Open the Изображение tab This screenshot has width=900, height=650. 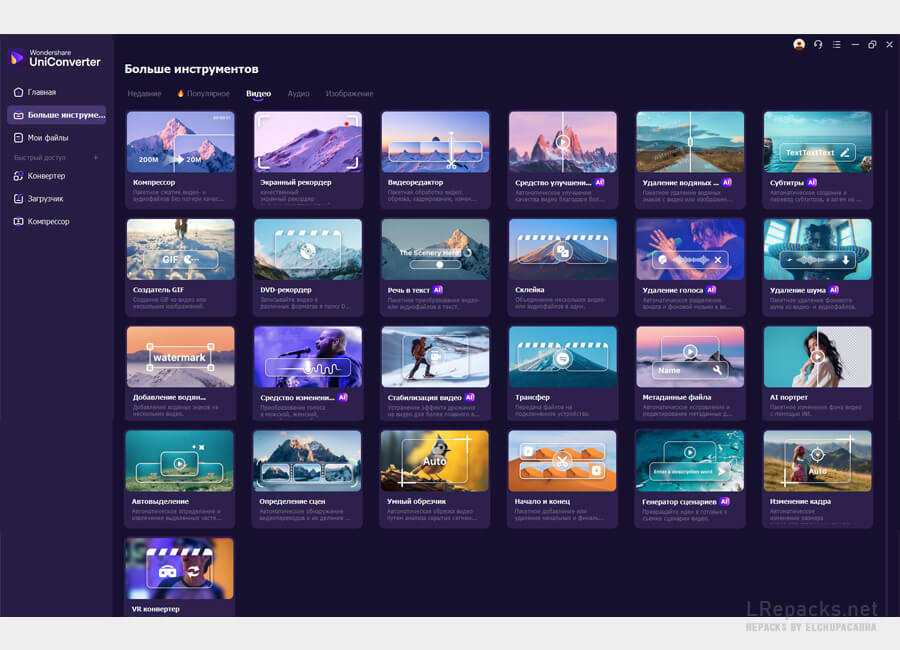pos(349,94)
